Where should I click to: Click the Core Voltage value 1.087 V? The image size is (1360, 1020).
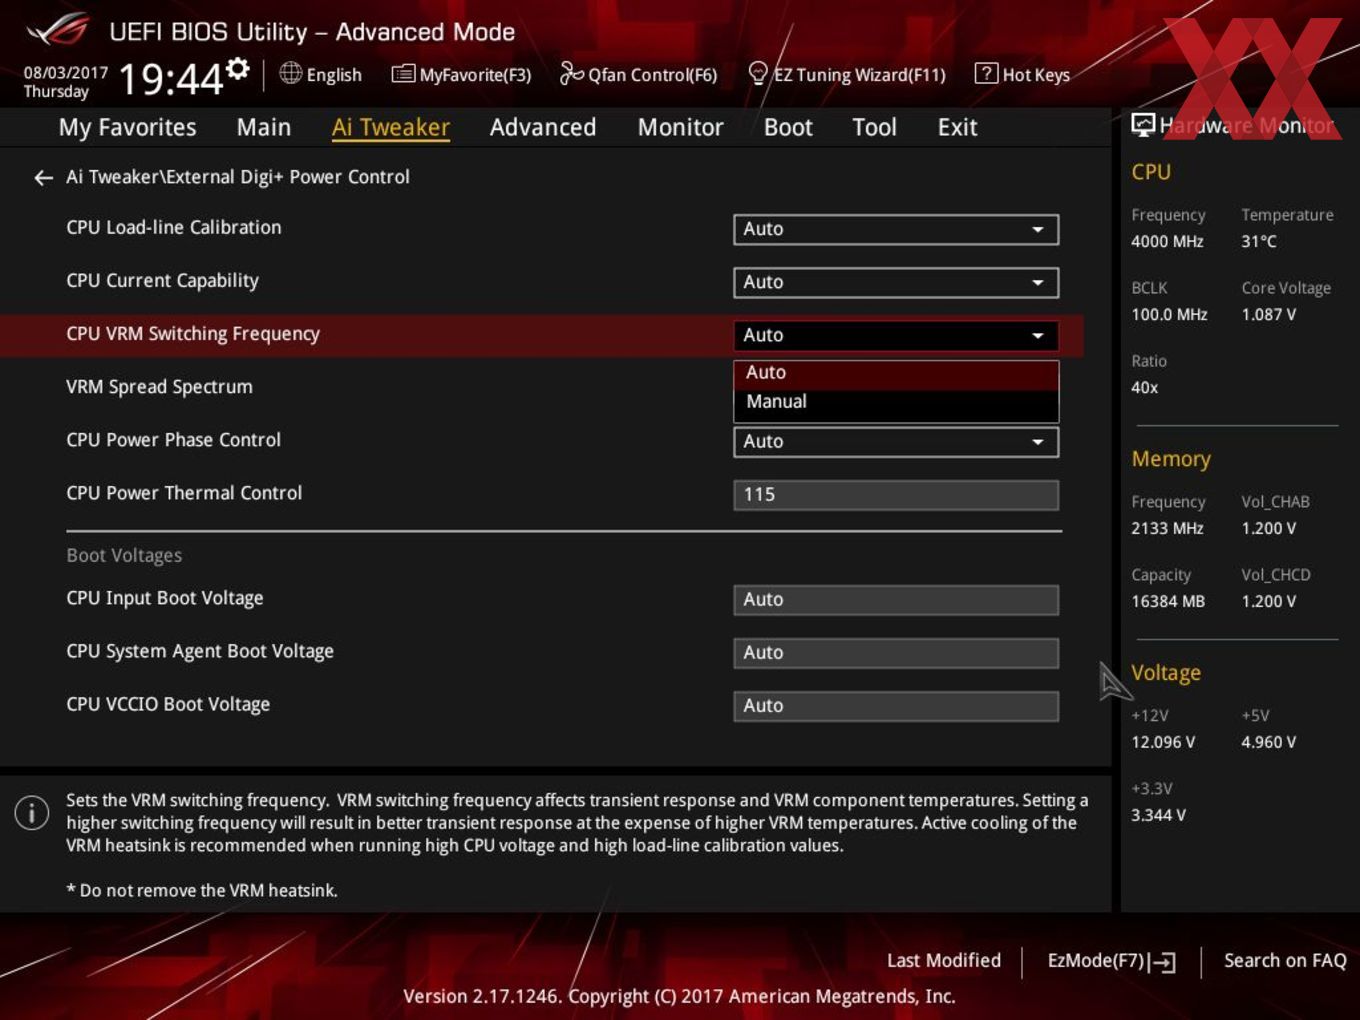[x=1269, y=314]
